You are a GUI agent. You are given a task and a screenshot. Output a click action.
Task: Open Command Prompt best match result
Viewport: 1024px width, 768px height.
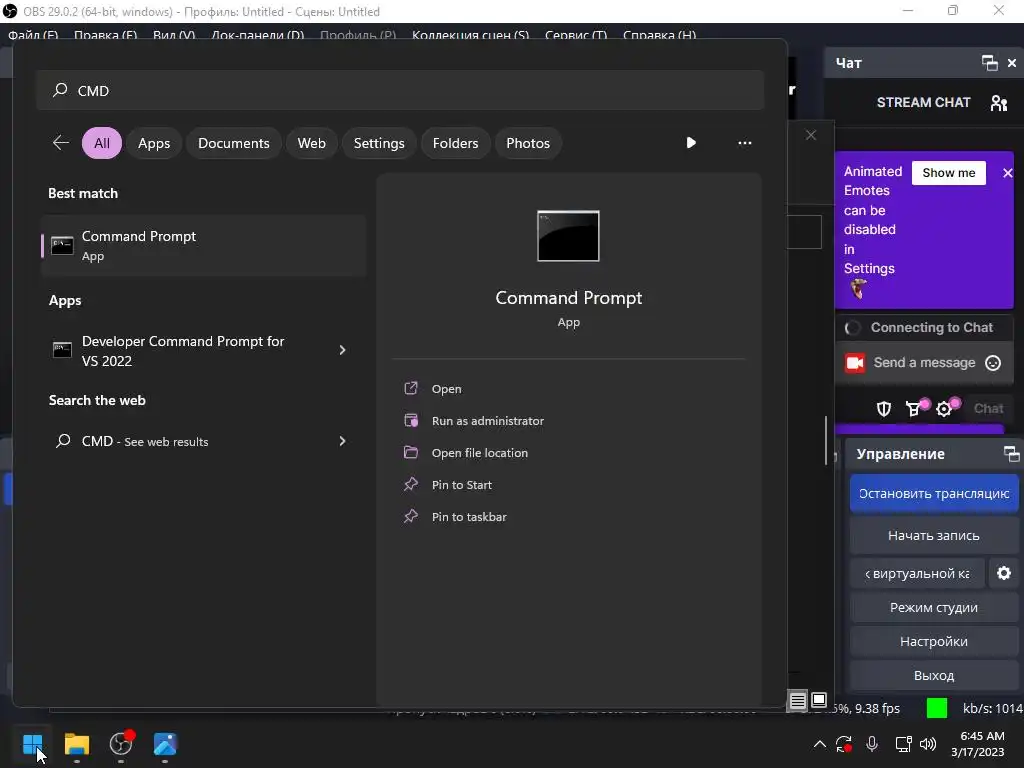[203, 246]
